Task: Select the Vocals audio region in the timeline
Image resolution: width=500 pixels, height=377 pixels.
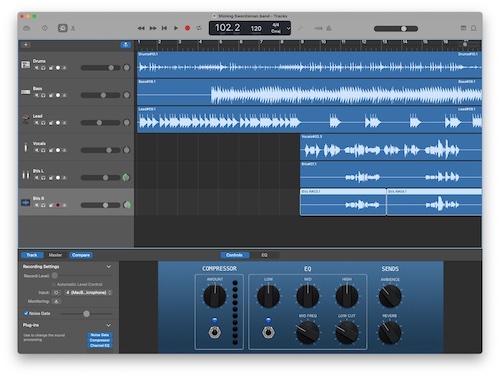Action: 391,147
